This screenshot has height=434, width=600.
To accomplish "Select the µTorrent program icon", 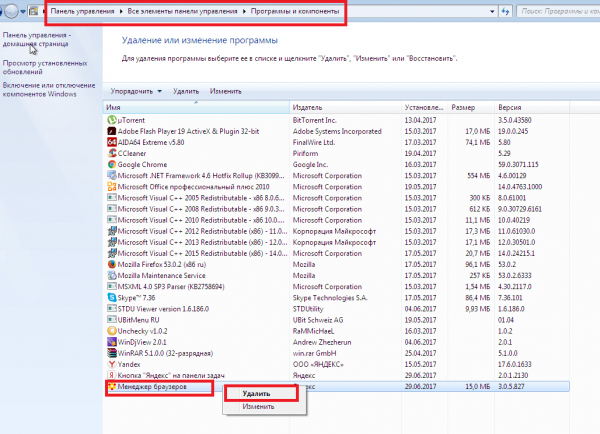I will click(x=110, y=120).
